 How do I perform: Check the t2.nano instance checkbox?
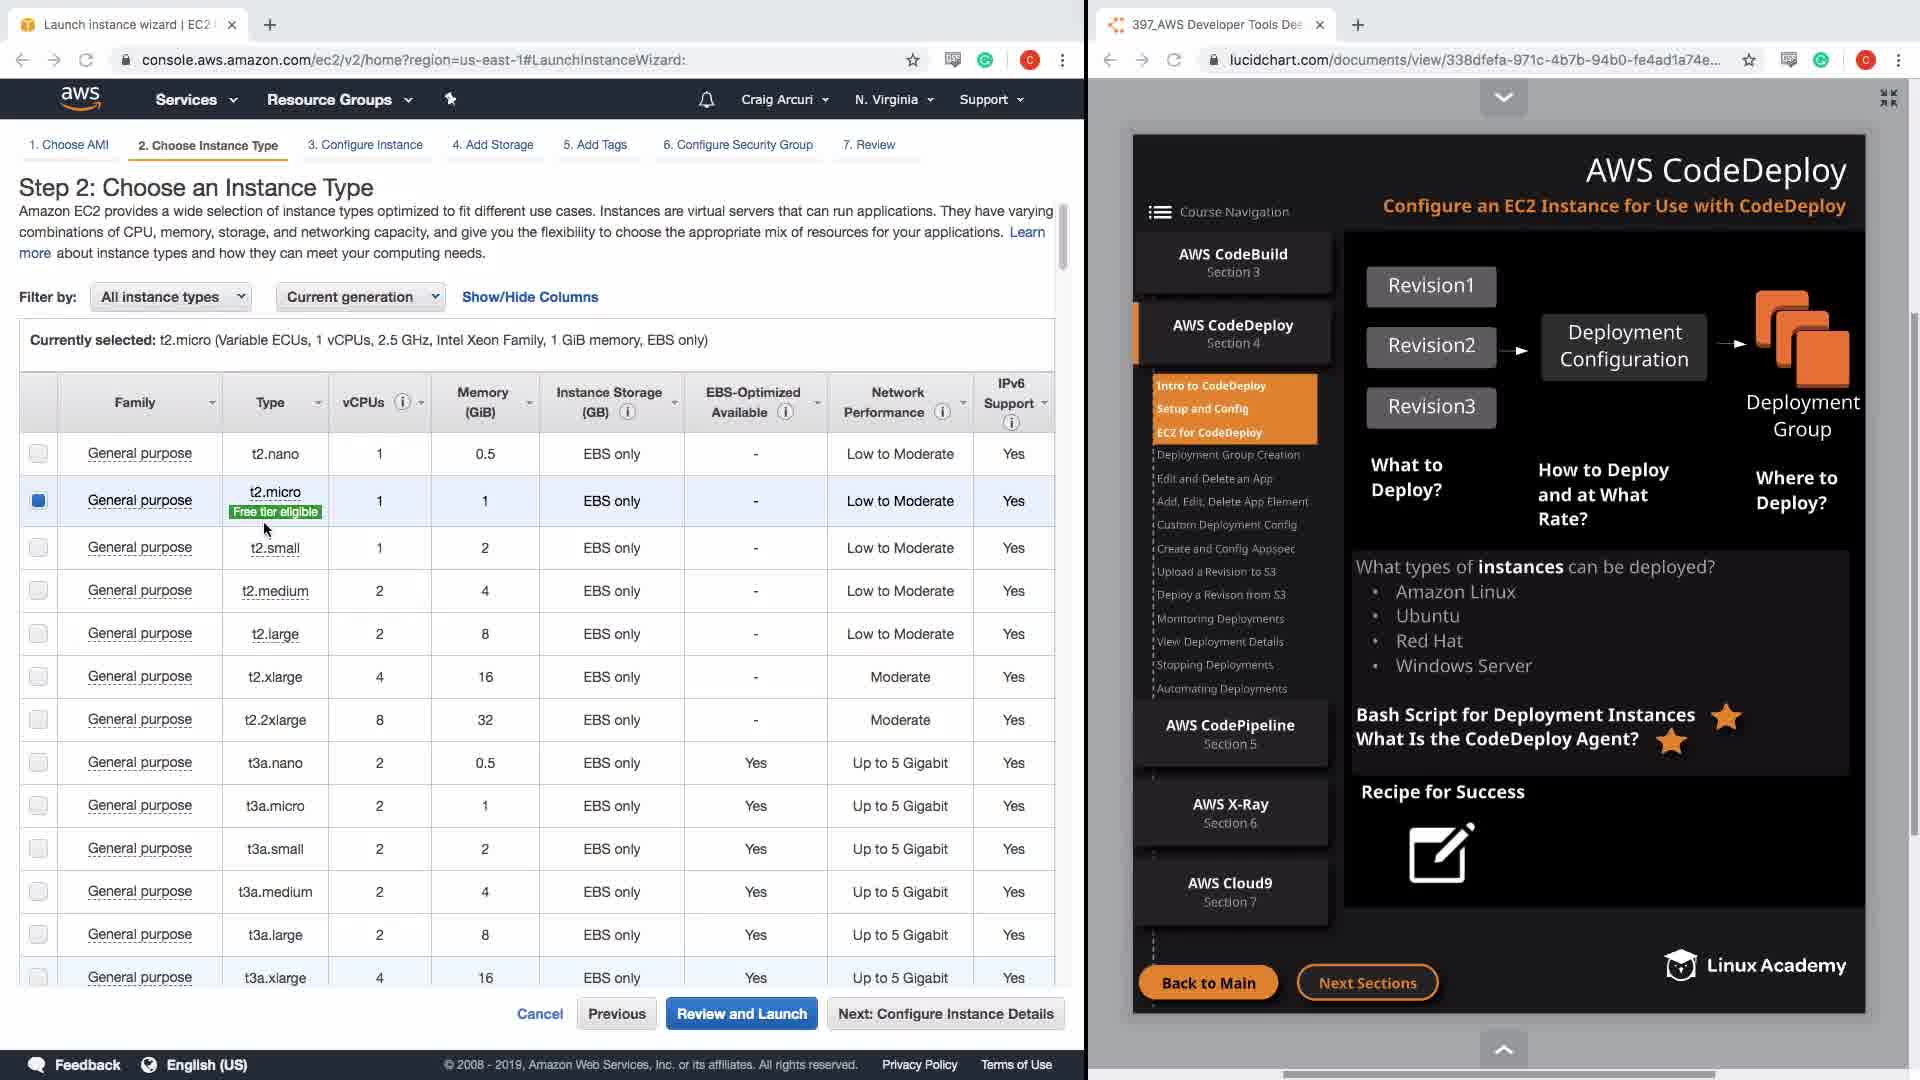[38, 454]
